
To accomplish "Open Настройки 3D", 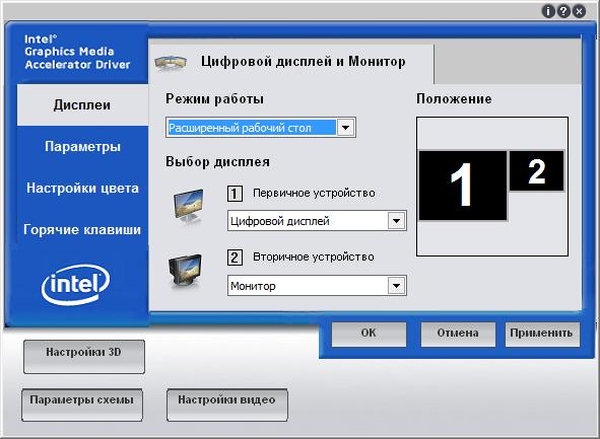I will pyautogui.click(x=84, y=356).
